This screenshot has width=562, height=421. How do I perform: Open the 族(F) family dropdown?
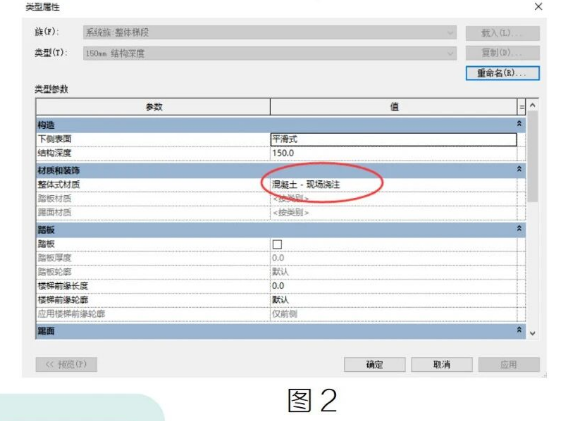click(x=270, y=33)
